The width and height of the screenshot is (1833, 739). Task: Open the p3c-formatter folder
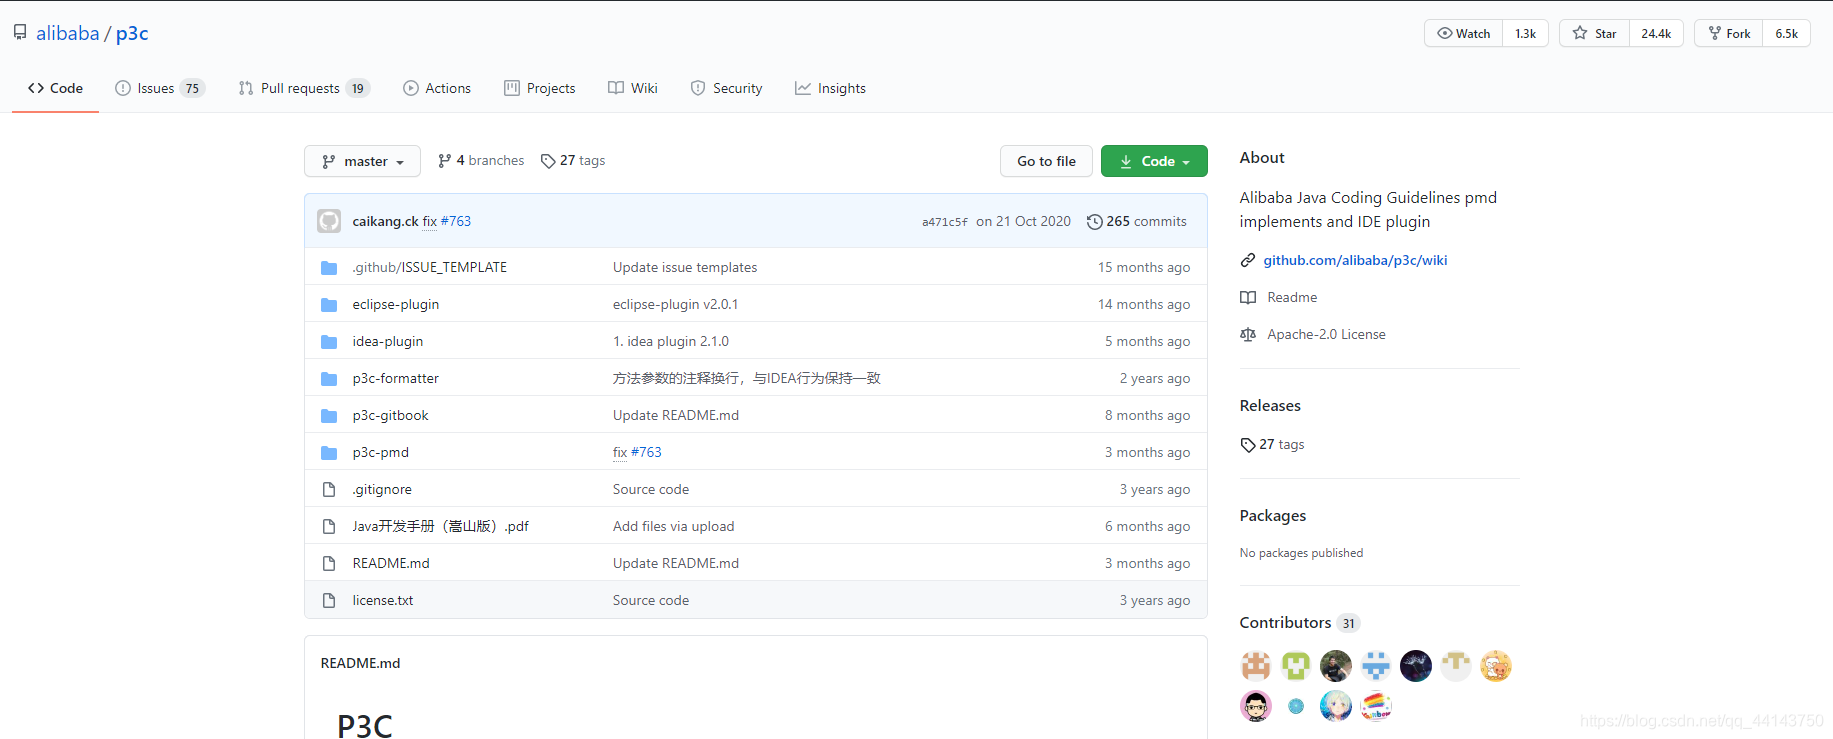pyautogui.click(x=396, y=378)
